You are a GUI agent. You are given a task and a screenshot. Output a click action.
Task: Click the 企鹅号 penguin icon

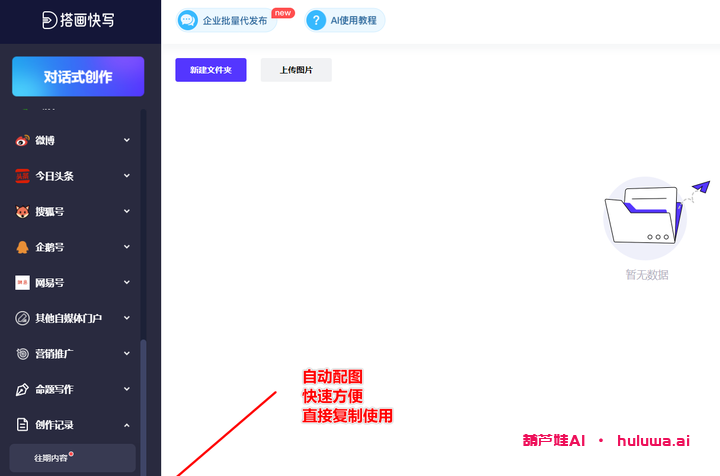pos(23,247)
